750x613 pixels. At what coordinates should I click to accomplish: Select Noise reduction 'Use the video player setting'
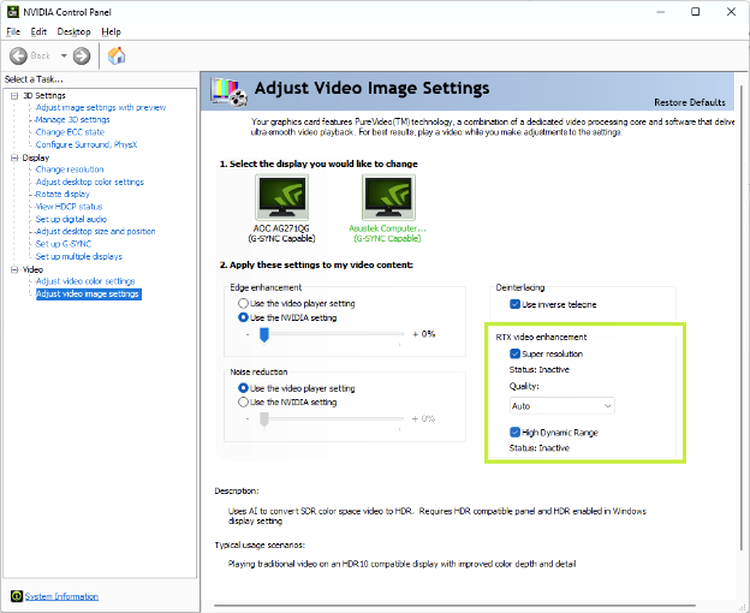pos(243,388)
